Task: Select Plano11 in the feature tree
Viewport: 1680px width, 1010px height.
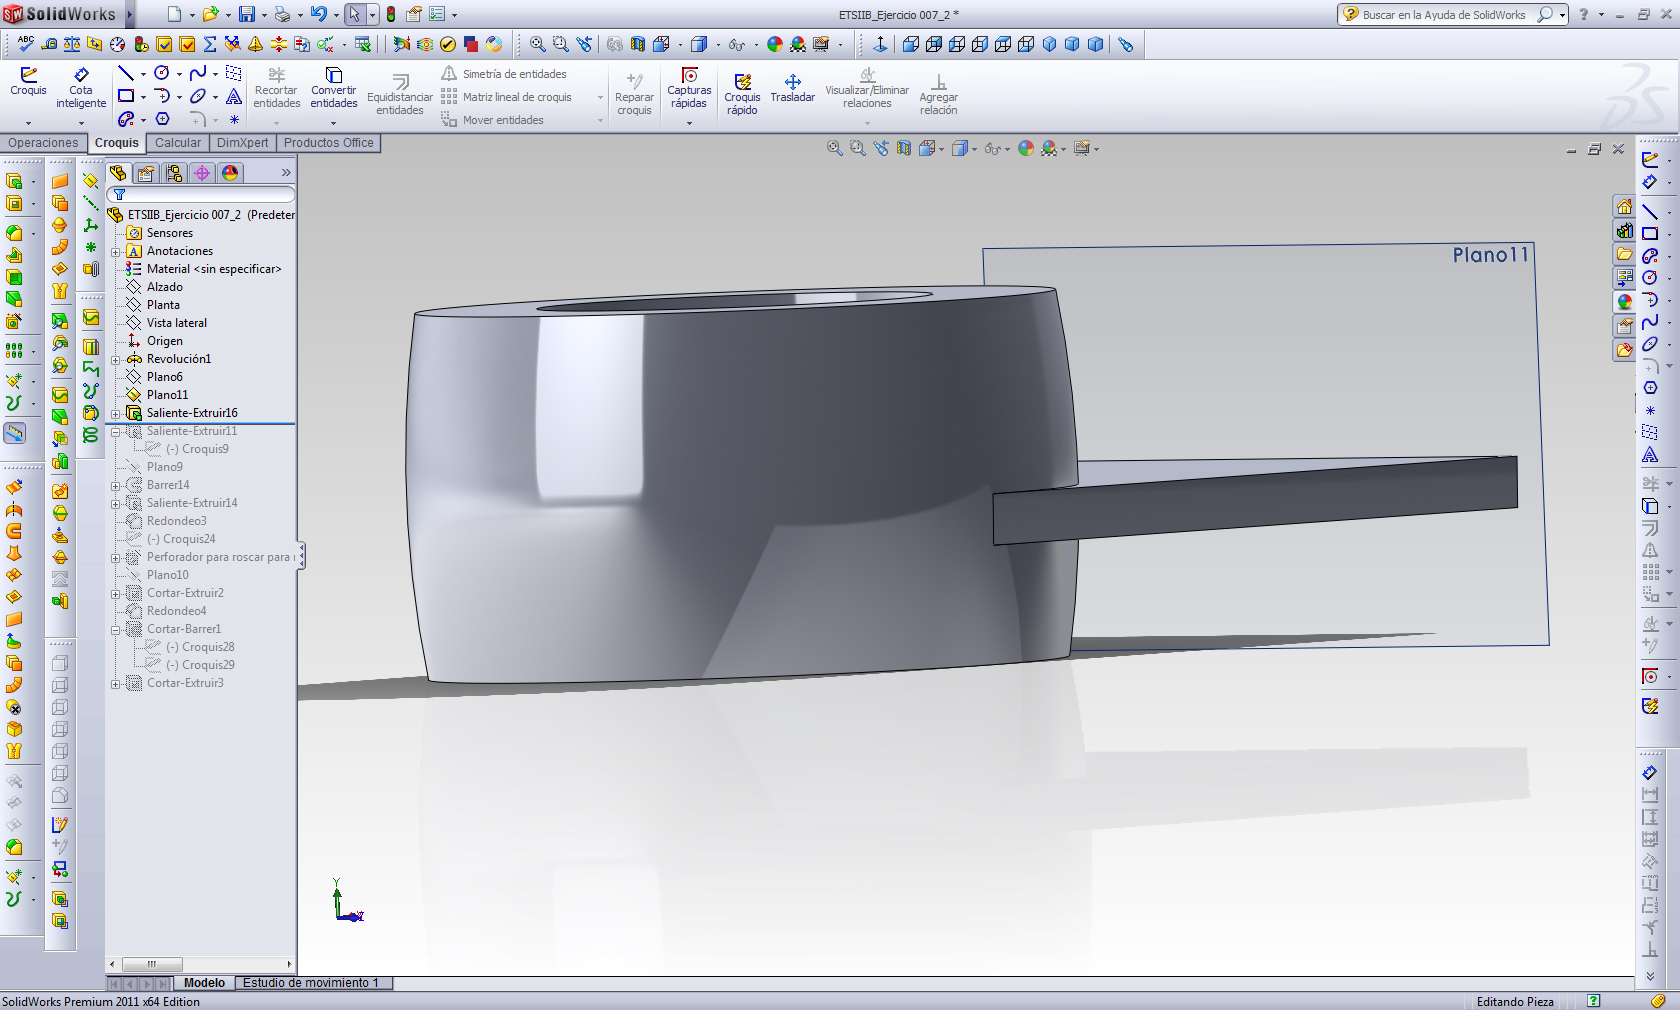Action: click(x=167, y=395)
